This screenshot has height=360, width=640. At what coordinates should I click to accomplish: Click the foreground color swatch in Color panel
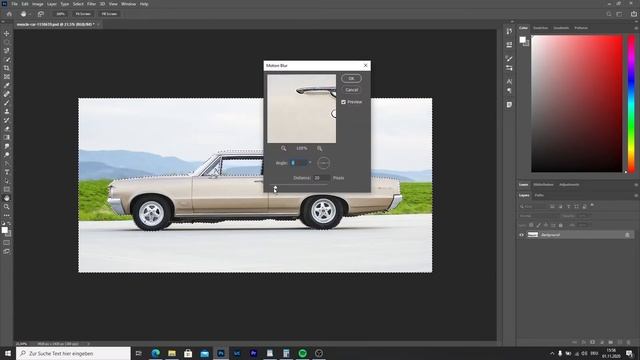coord(522,40)
